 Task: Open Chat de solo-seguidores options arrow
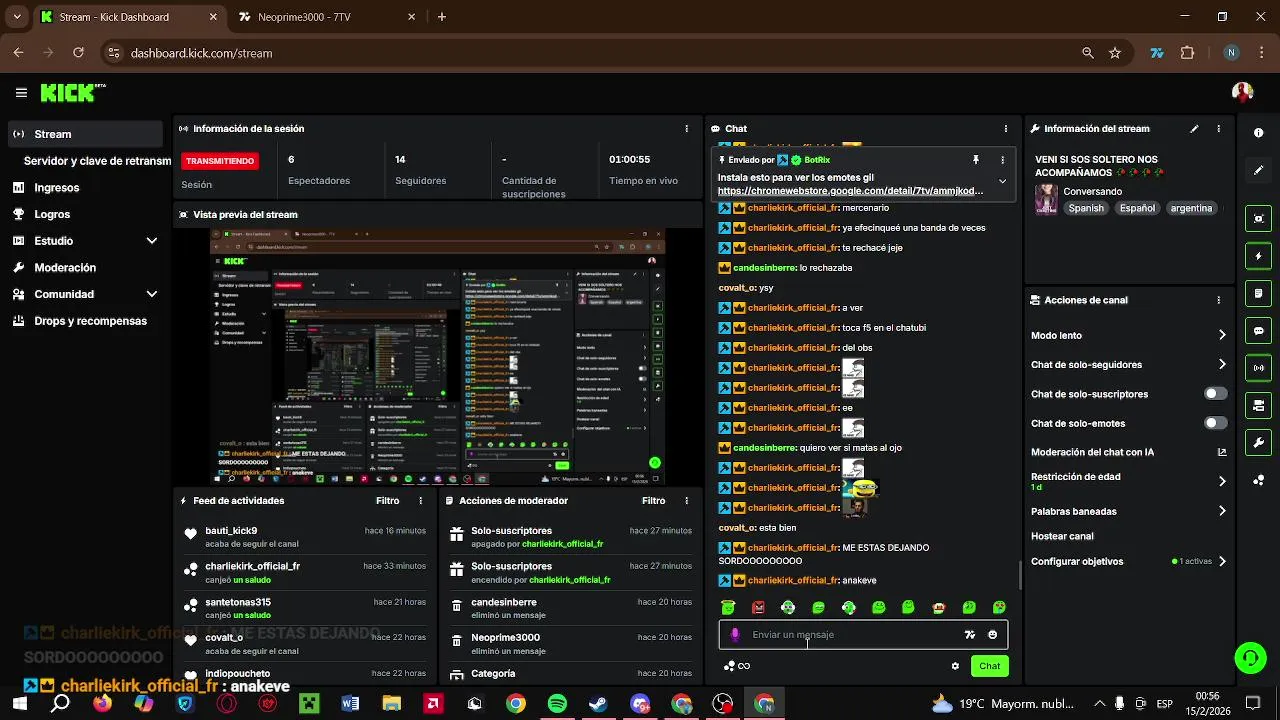point(1221,365)
